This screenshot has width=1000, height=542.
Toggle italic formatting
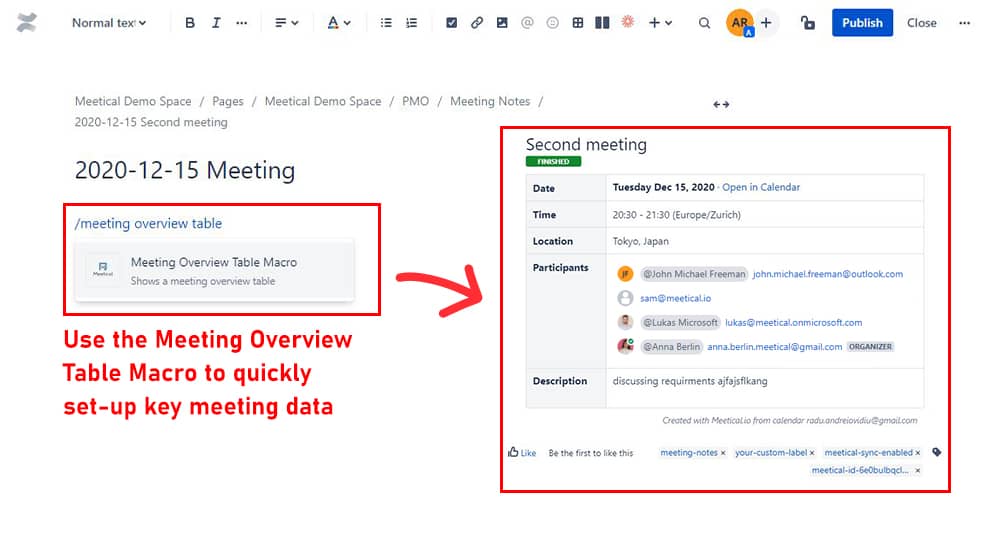pos(216,23)
